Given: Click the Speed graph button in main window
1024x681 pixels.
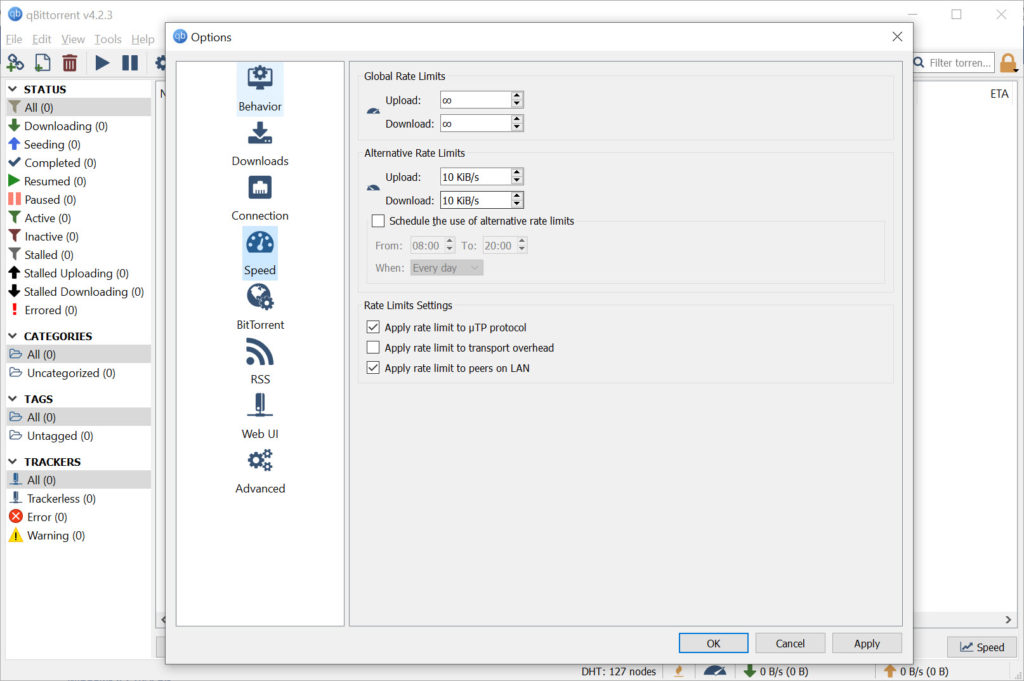Looking at the screenshot, I should point(982,647).
